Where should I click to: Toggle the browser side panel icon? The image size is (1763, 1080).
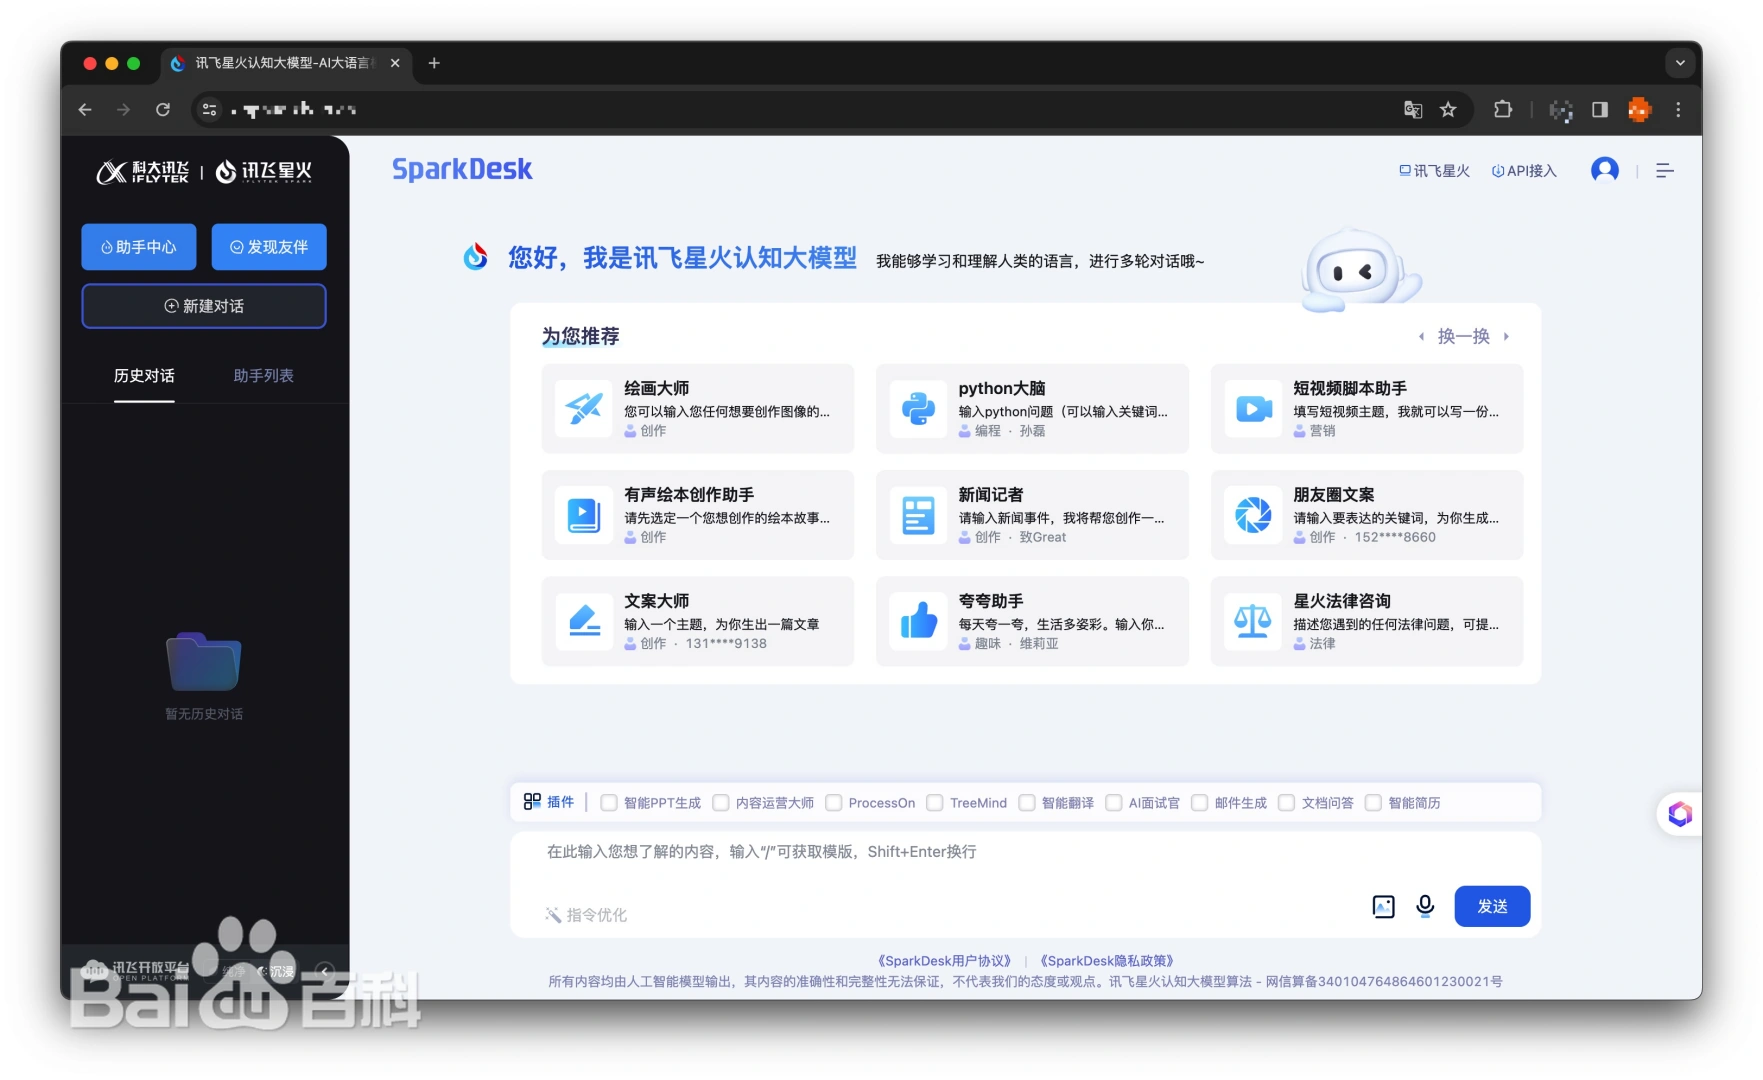(1600, 110)
